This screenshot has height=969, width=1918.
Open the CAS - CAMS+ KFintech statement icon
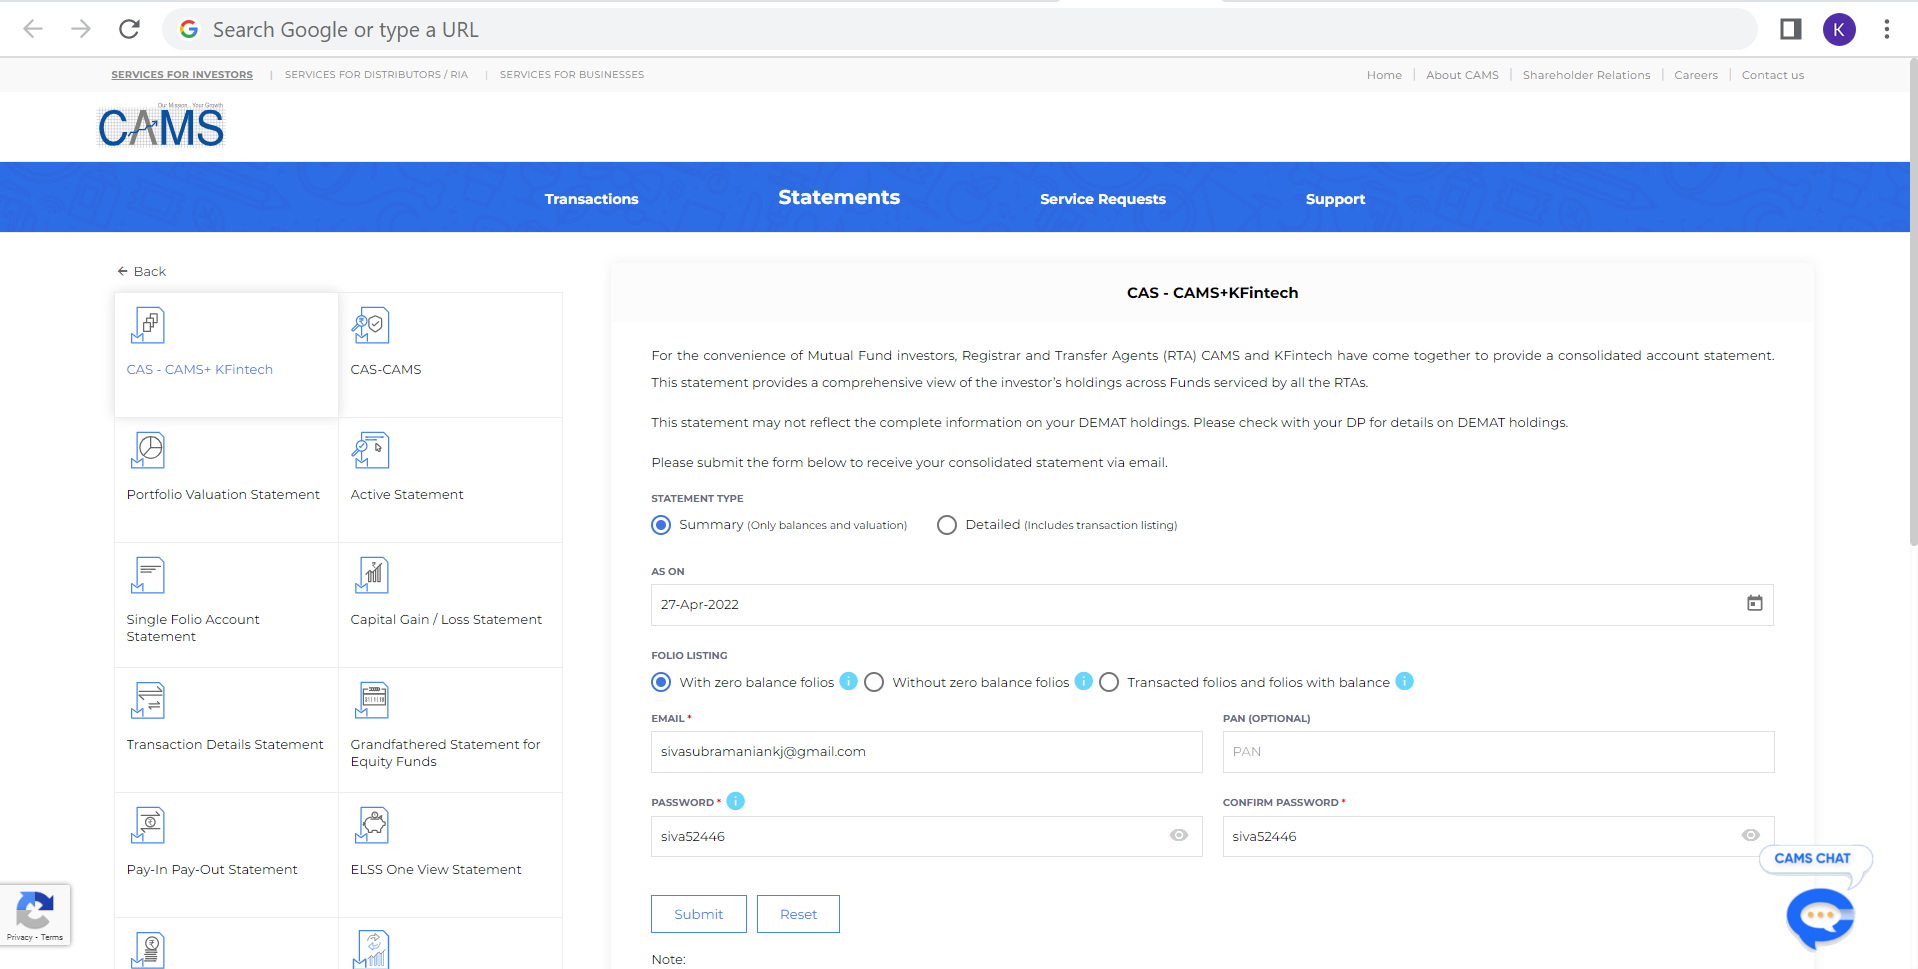click(x=148, y=325)
